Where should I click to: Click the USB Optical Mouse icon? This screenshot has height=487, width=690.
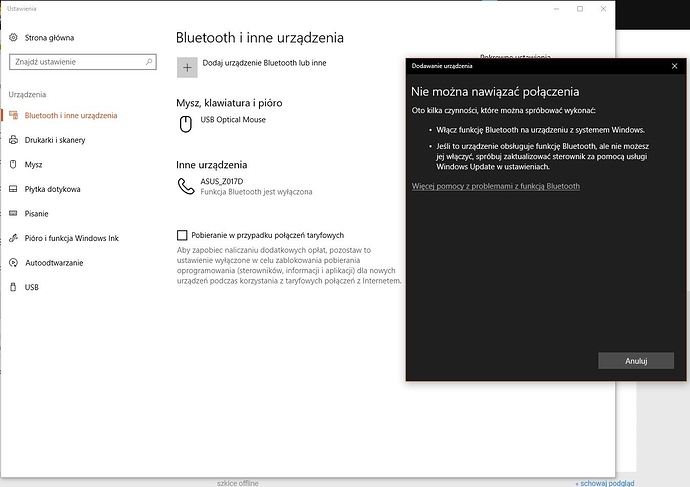(x=186, y=125)
